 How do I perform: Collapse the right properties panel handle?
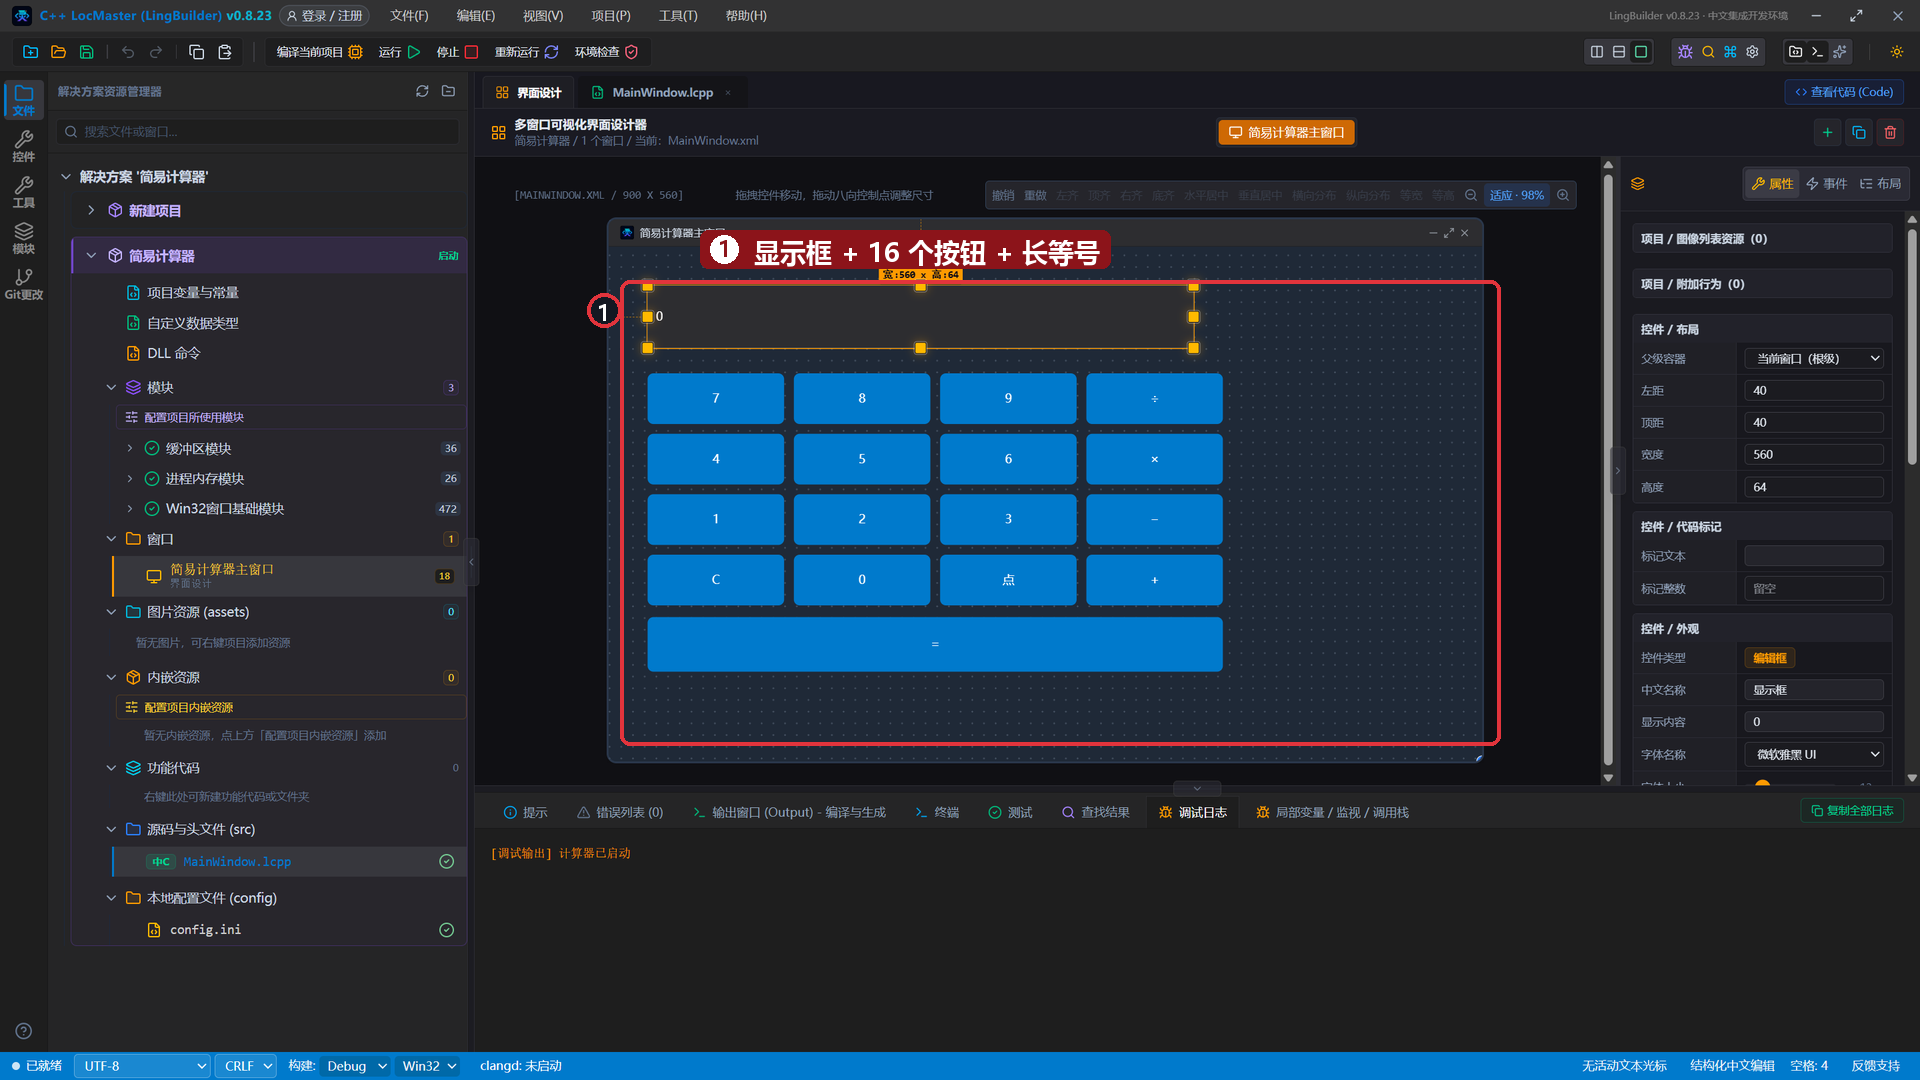[x=1617, y=470]
